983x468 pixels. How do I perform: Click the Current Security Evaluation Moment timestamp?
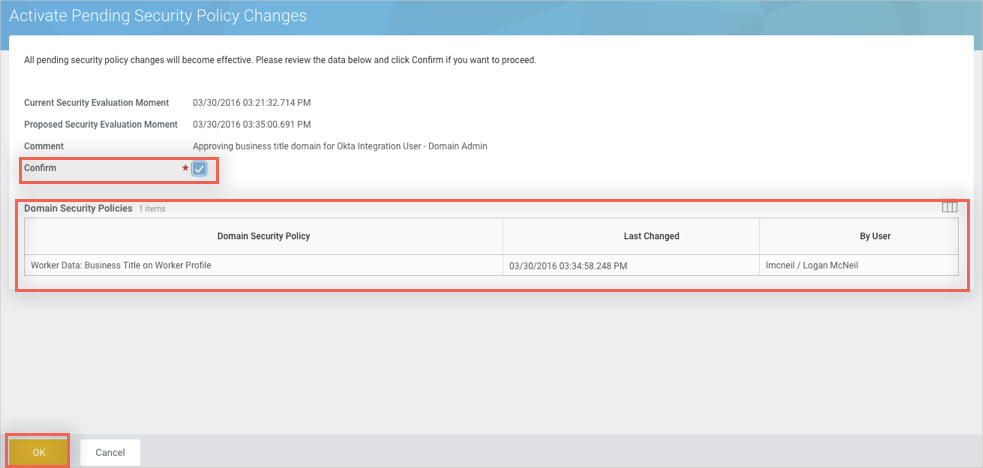(x=251, y=102)
